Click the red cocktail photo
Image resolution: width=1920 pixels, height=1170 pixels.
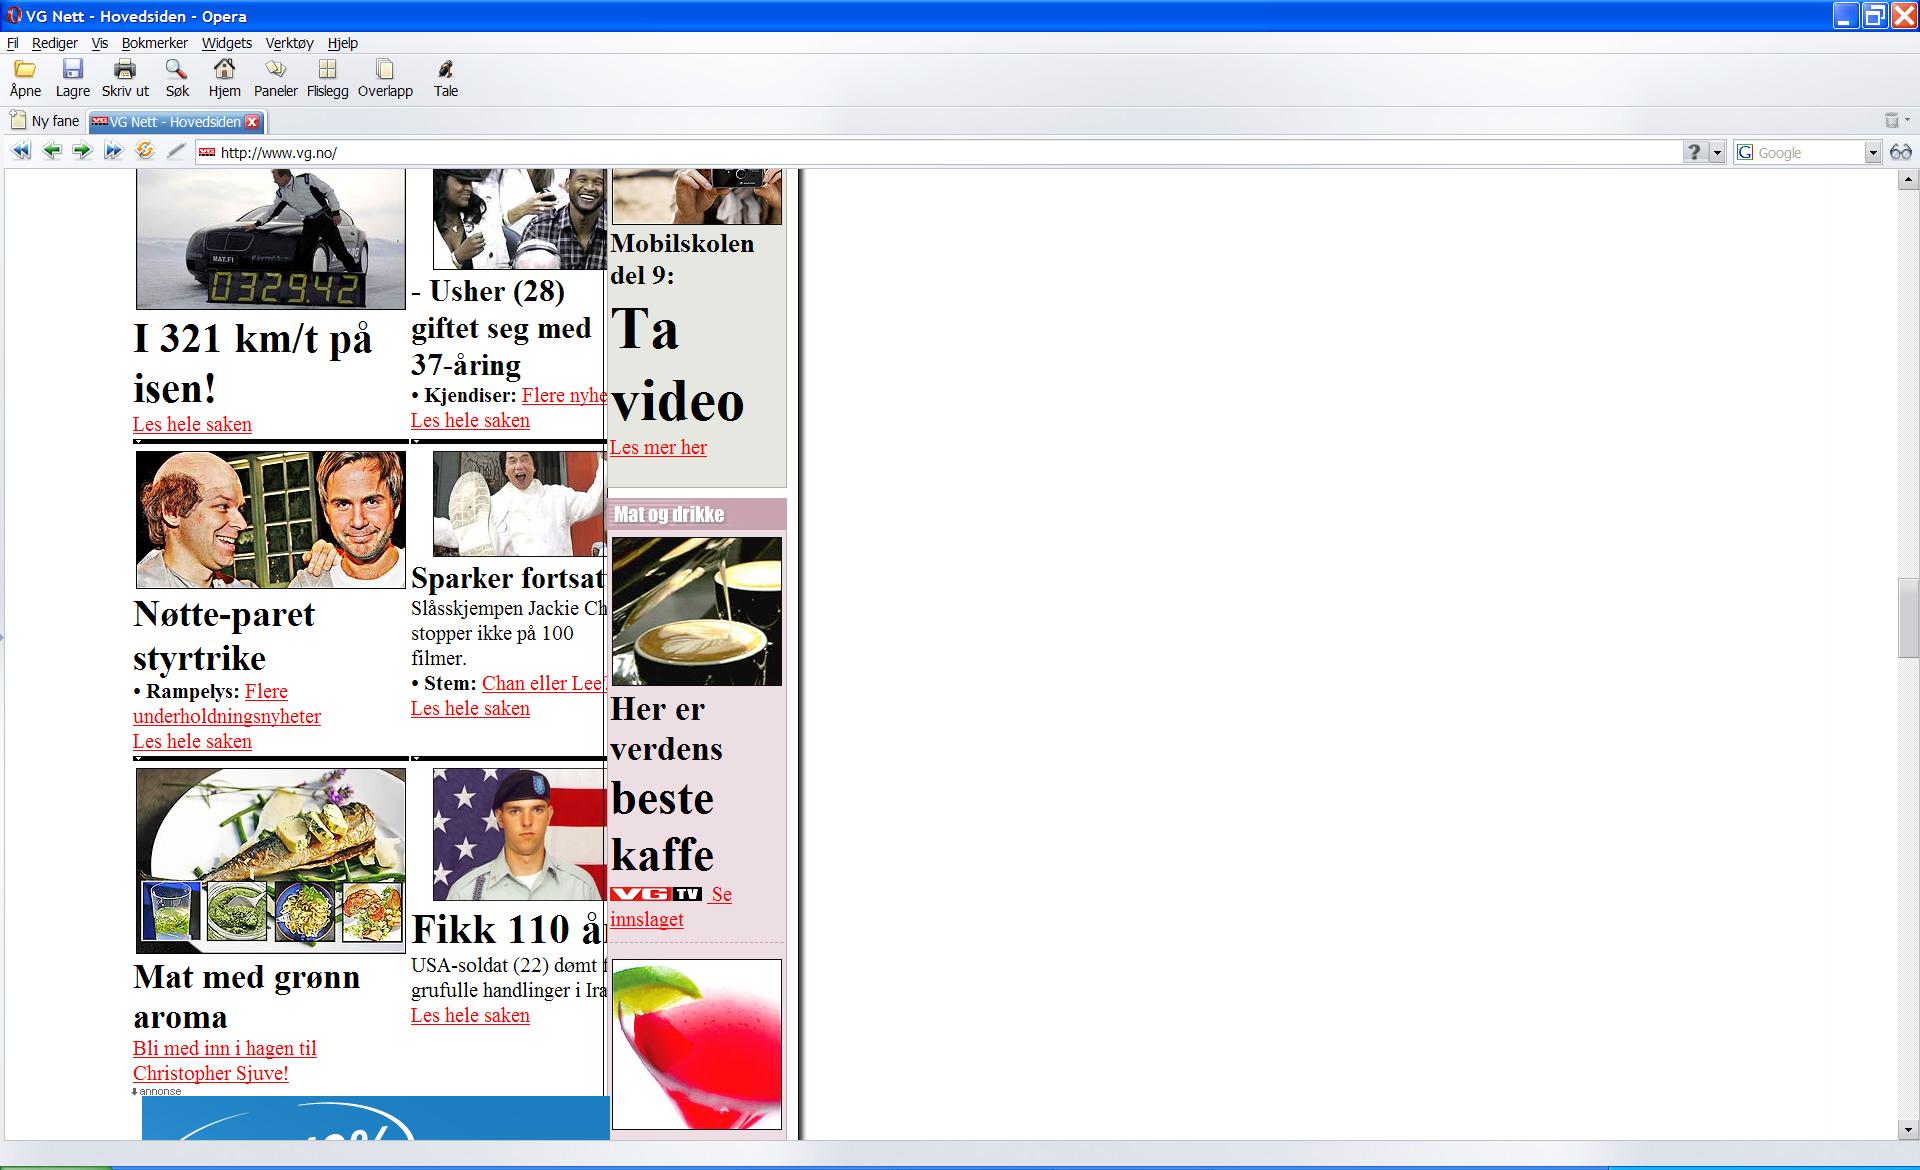(697, 1044)
